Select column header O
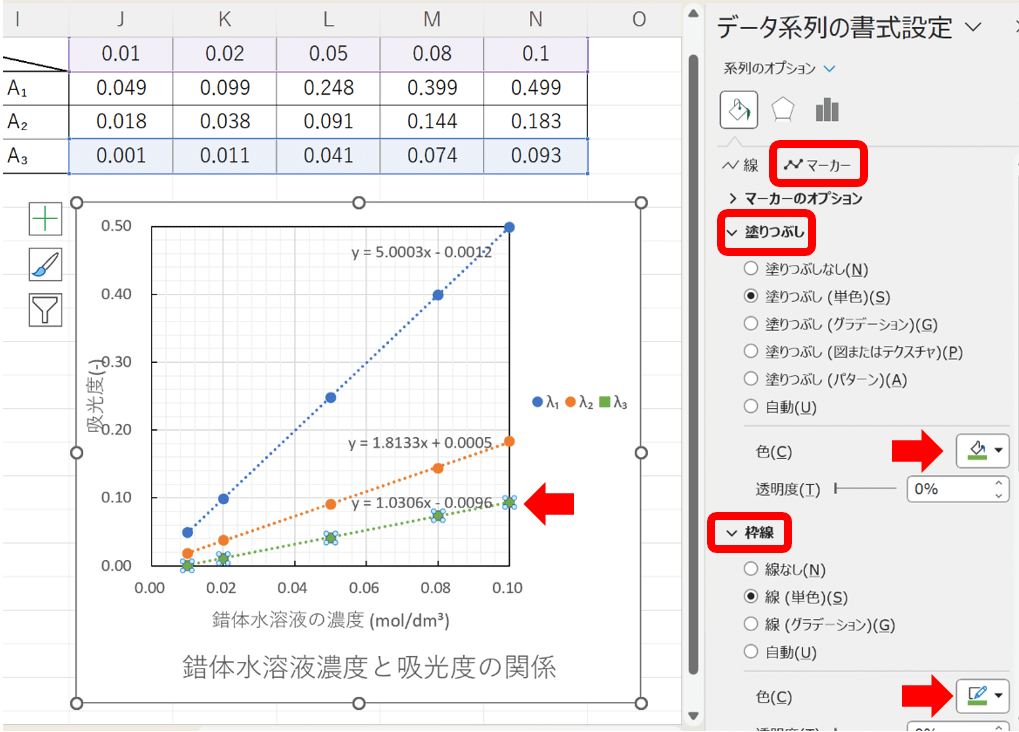 coord(639,20)
